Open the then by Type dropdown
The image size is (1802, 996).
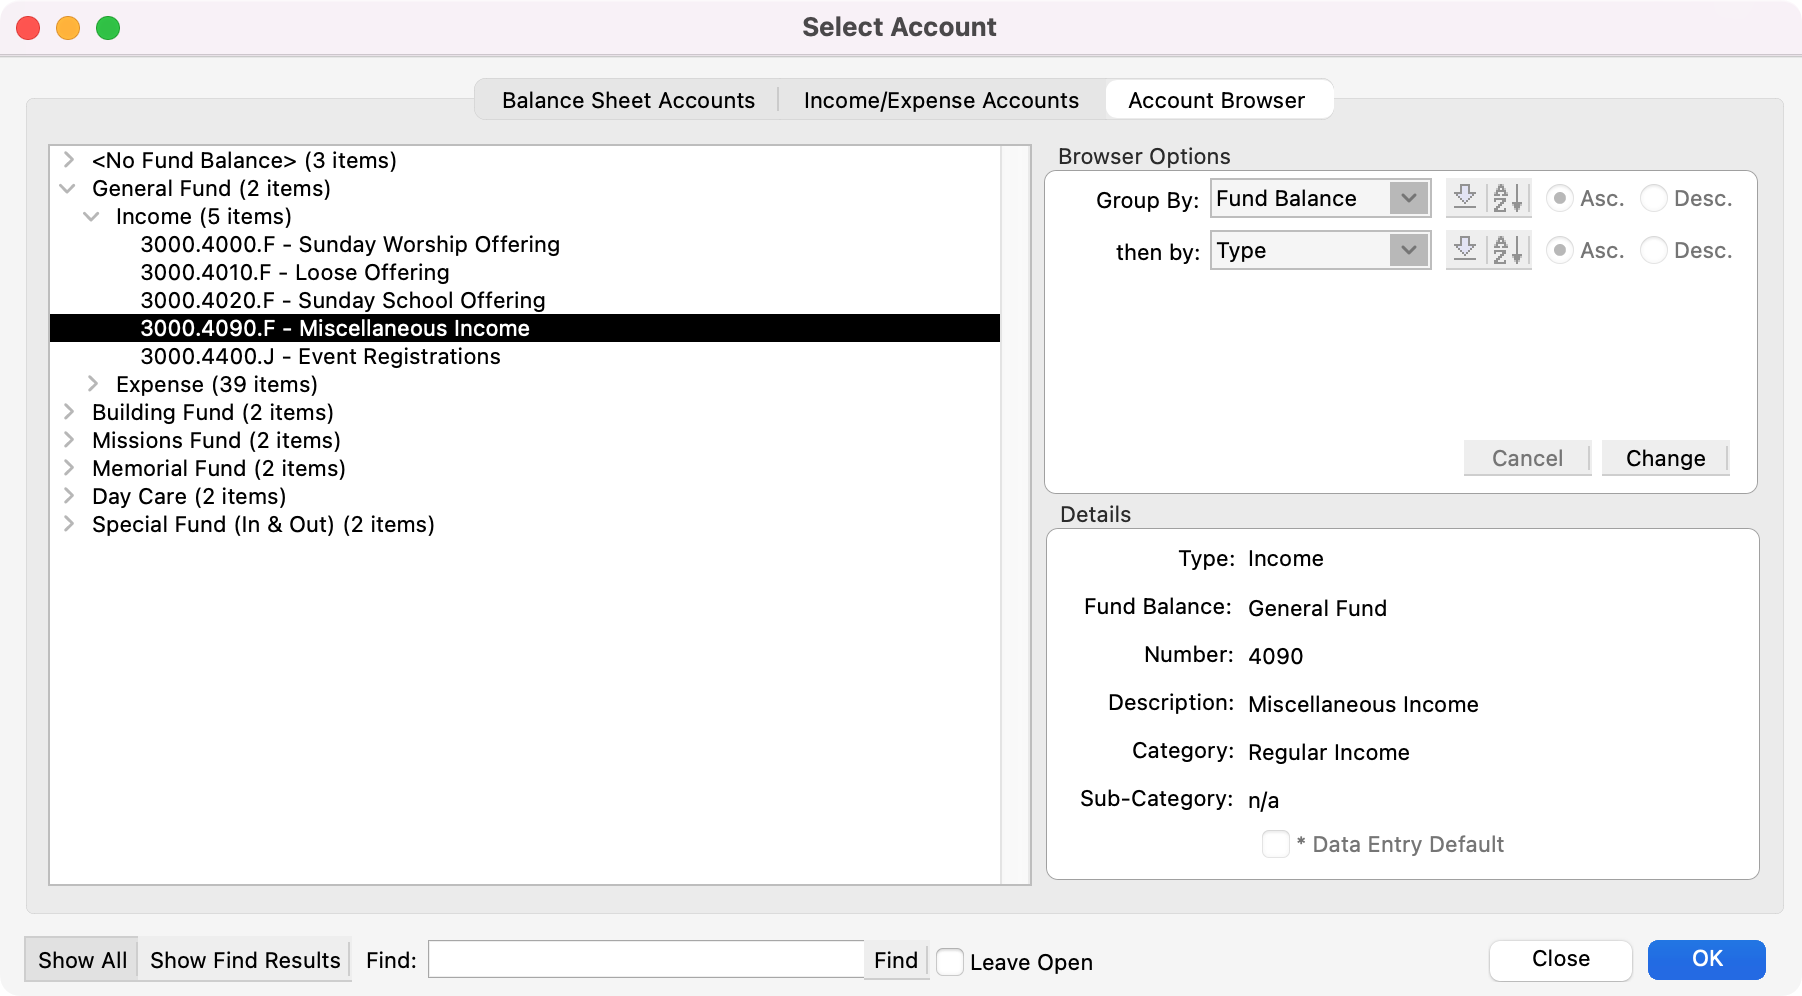point(1320,250)
